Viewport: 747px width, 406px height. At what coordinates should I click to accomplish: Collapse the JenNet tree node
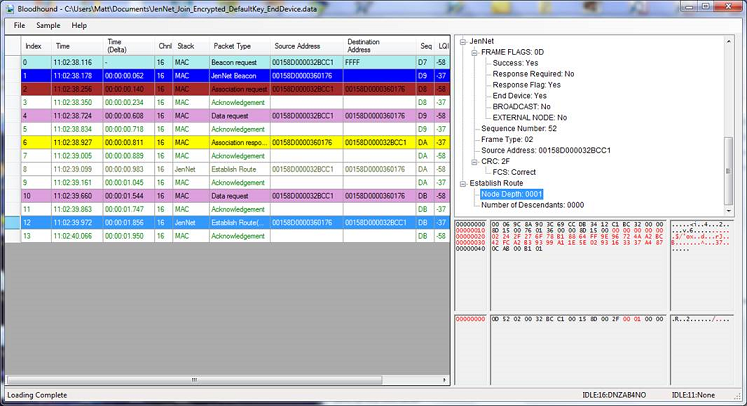[x=461, y=41]
